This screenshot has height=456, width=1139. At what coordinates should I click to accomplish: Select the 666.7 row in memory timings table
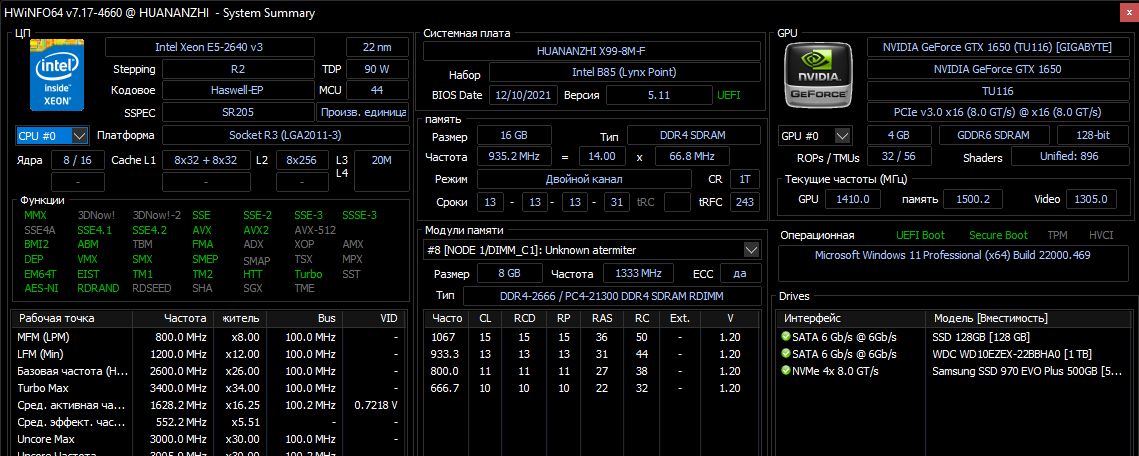[x=592, y=388]
